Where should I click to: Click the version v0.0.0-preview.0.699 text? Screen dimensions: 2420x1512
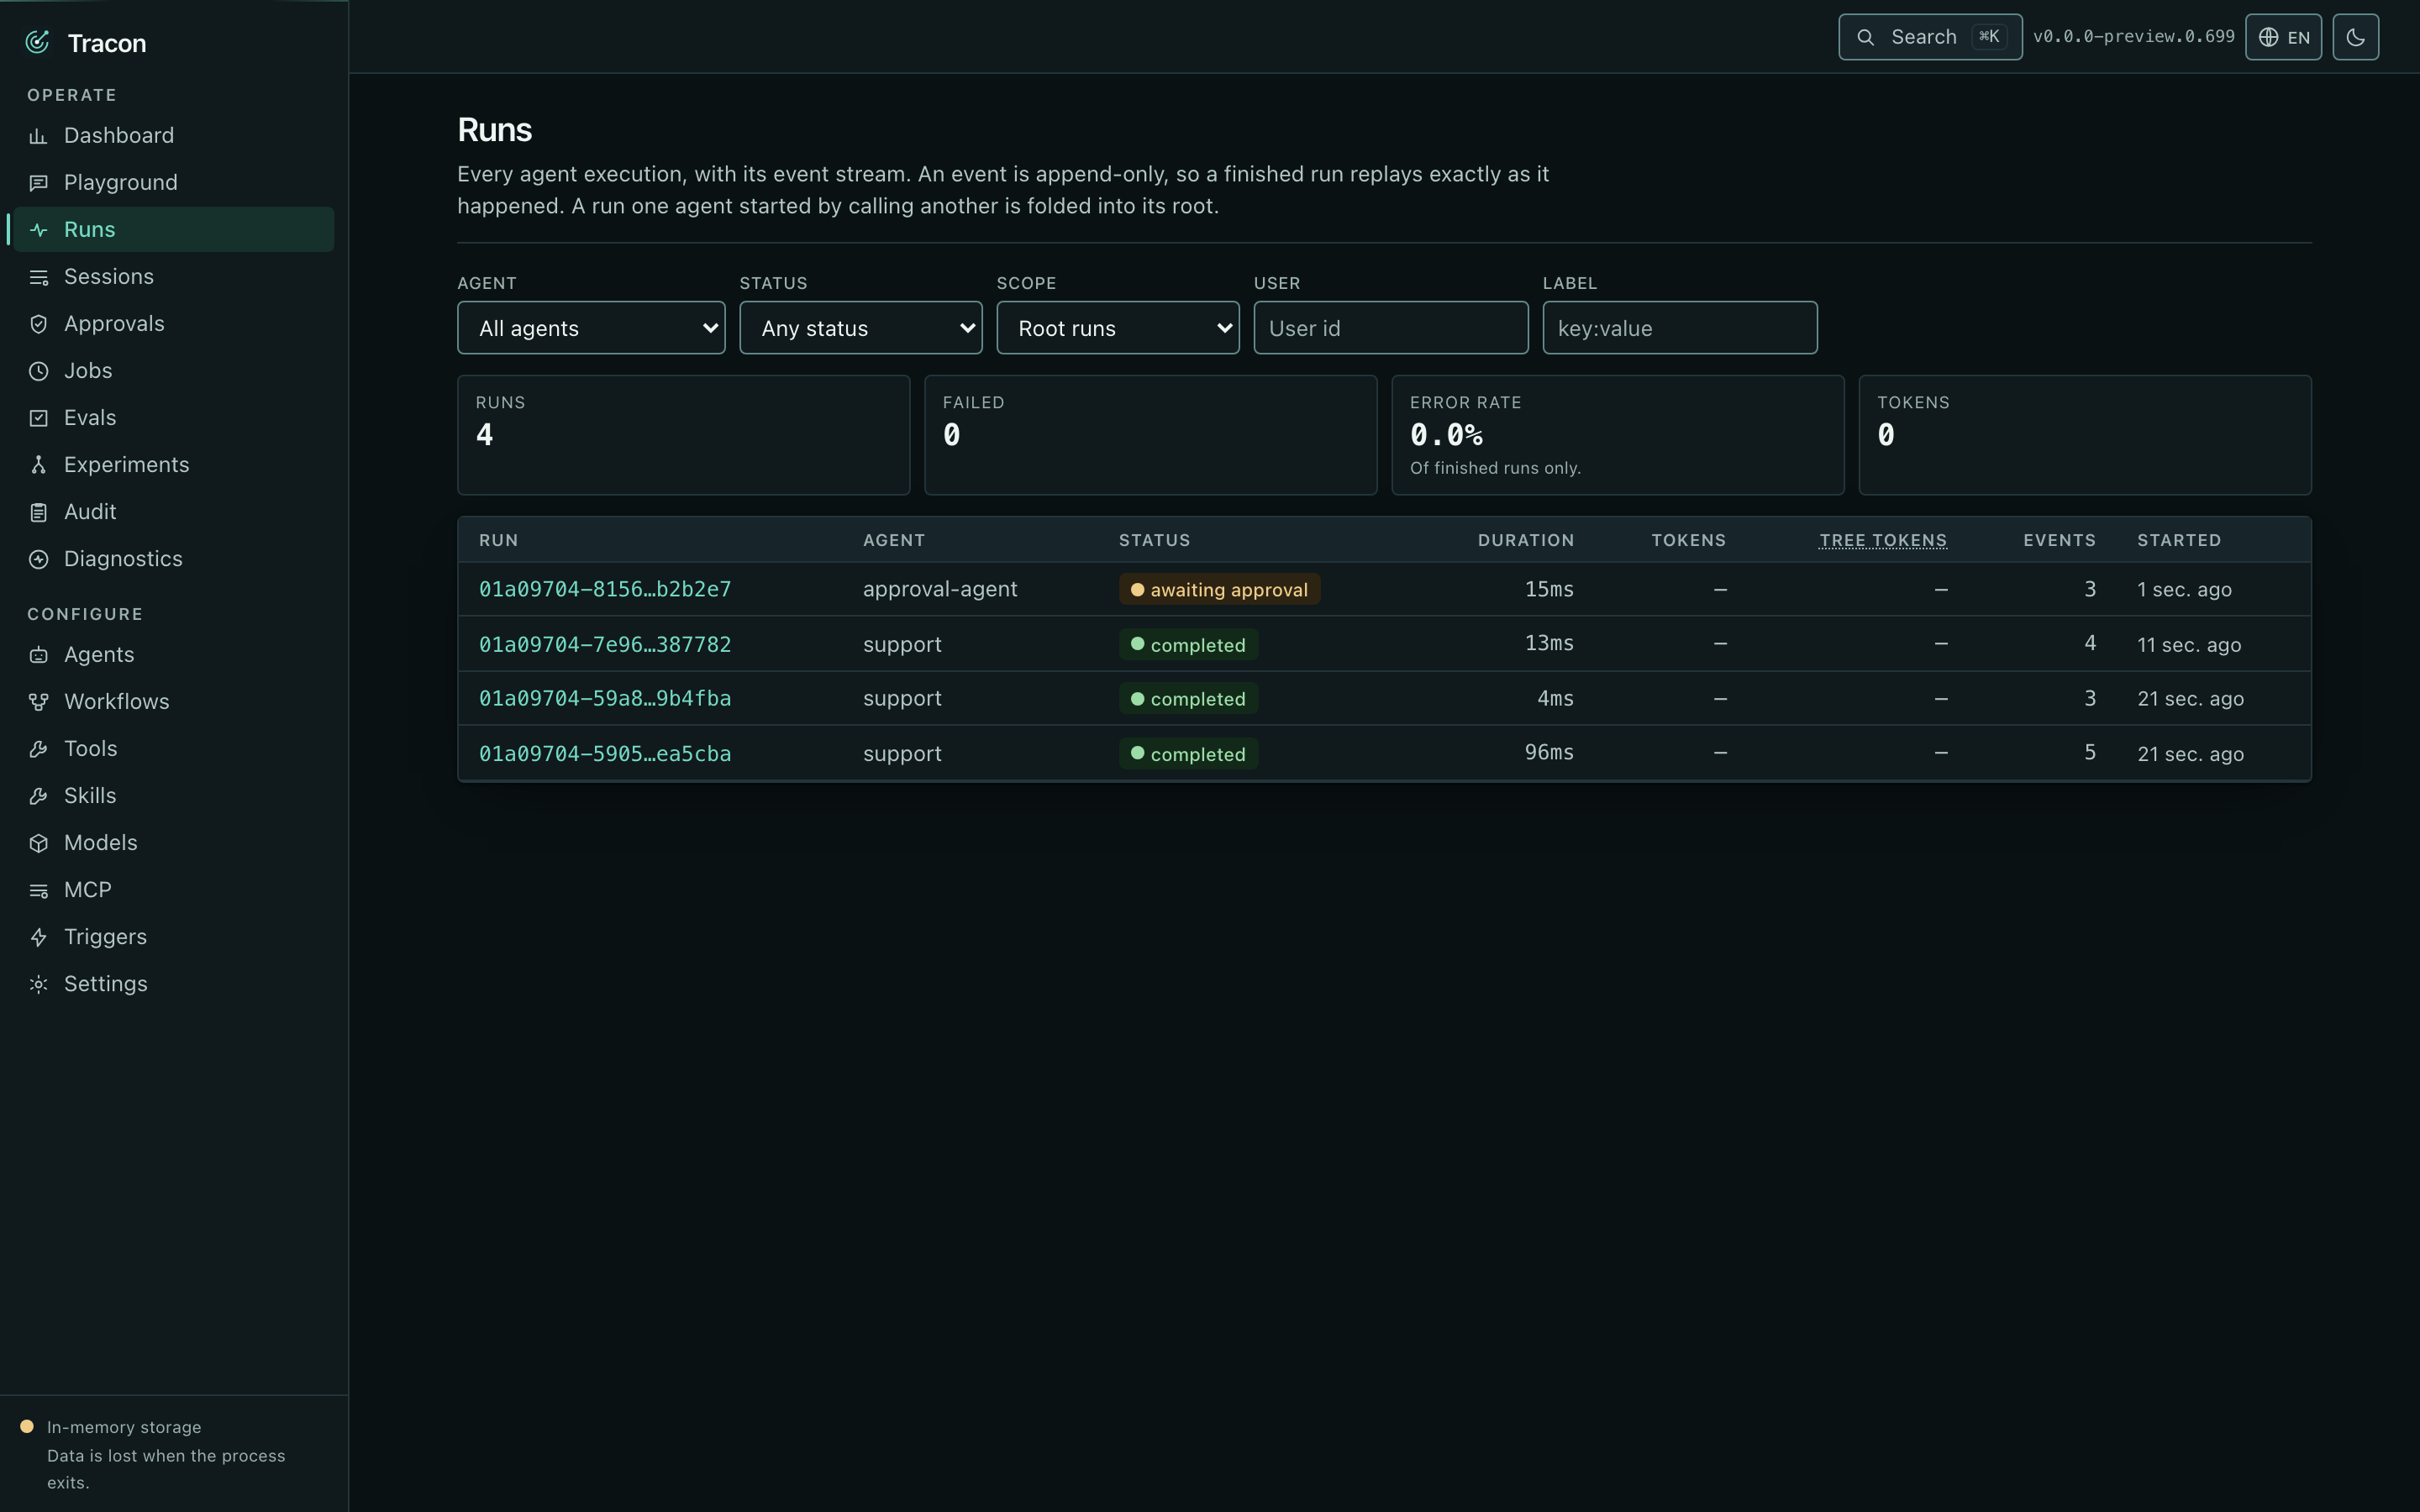click(2133, 37)
